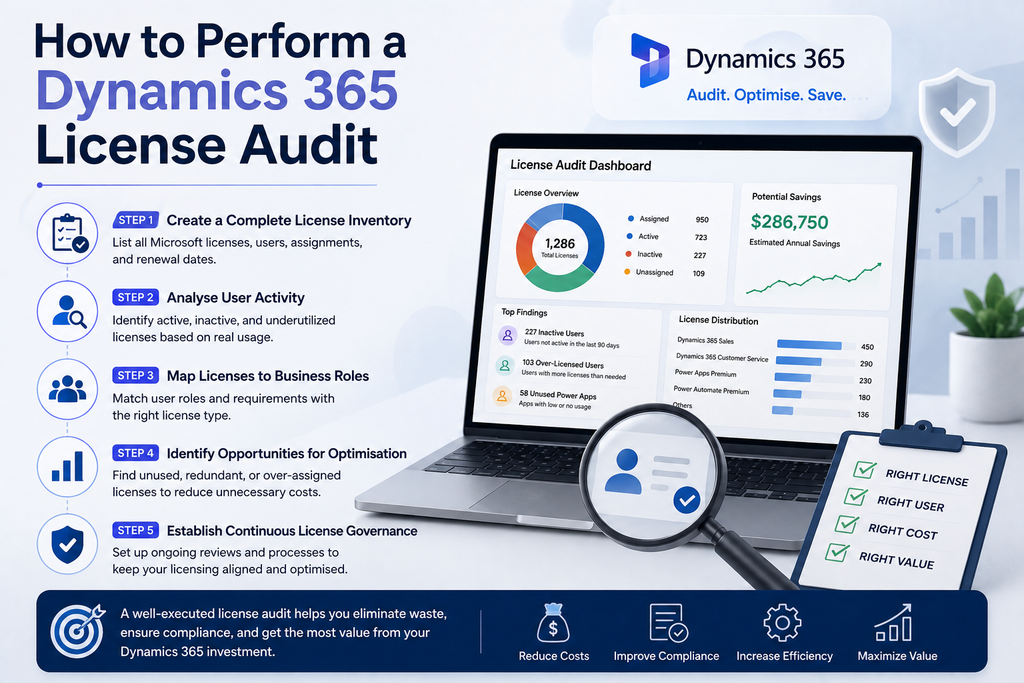
Task: Click the $286,750 savings value
Action: [789, 222]
